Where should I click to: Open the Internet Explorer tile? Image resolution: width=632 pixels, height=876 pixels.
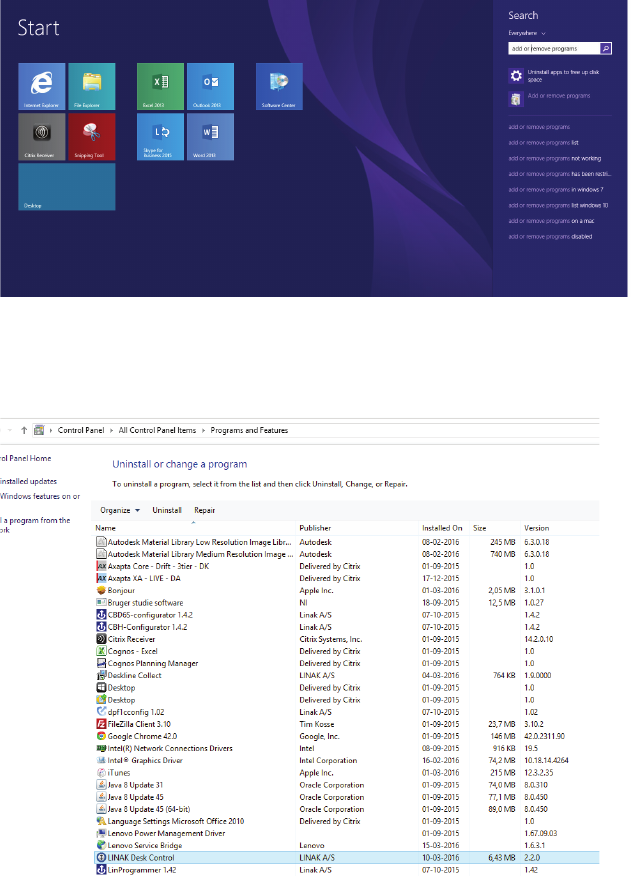42,87
